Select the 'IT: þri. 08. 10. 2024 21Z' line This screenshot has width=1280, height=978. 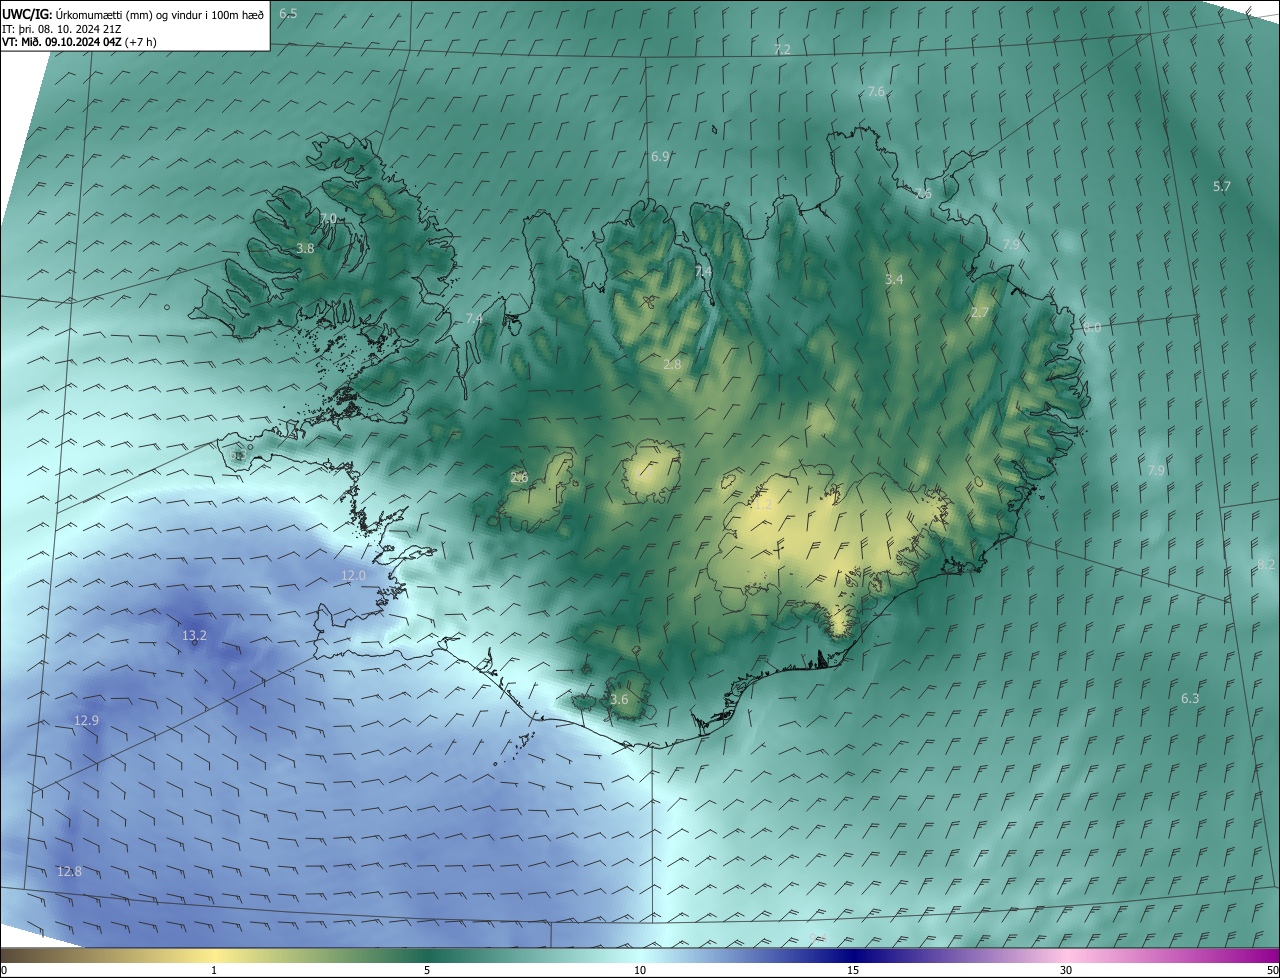tap(61, 28)
